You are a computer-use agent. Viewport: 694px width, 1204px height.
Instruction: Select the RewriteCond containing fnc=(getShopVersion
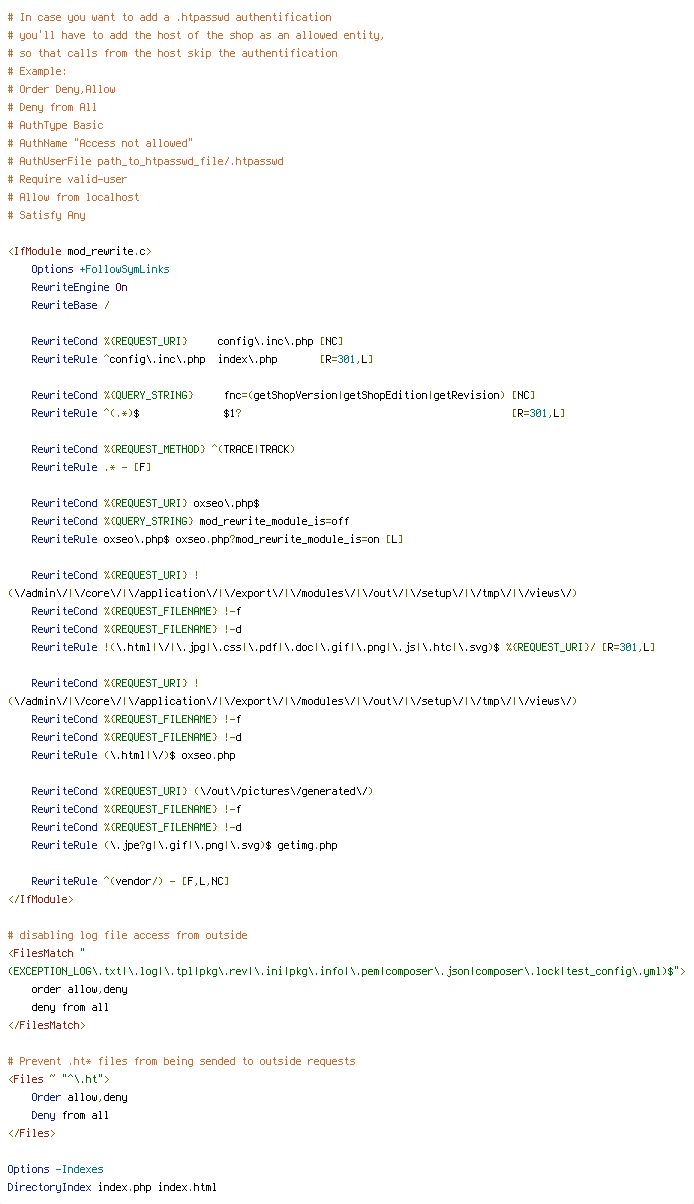click(283, 395)
